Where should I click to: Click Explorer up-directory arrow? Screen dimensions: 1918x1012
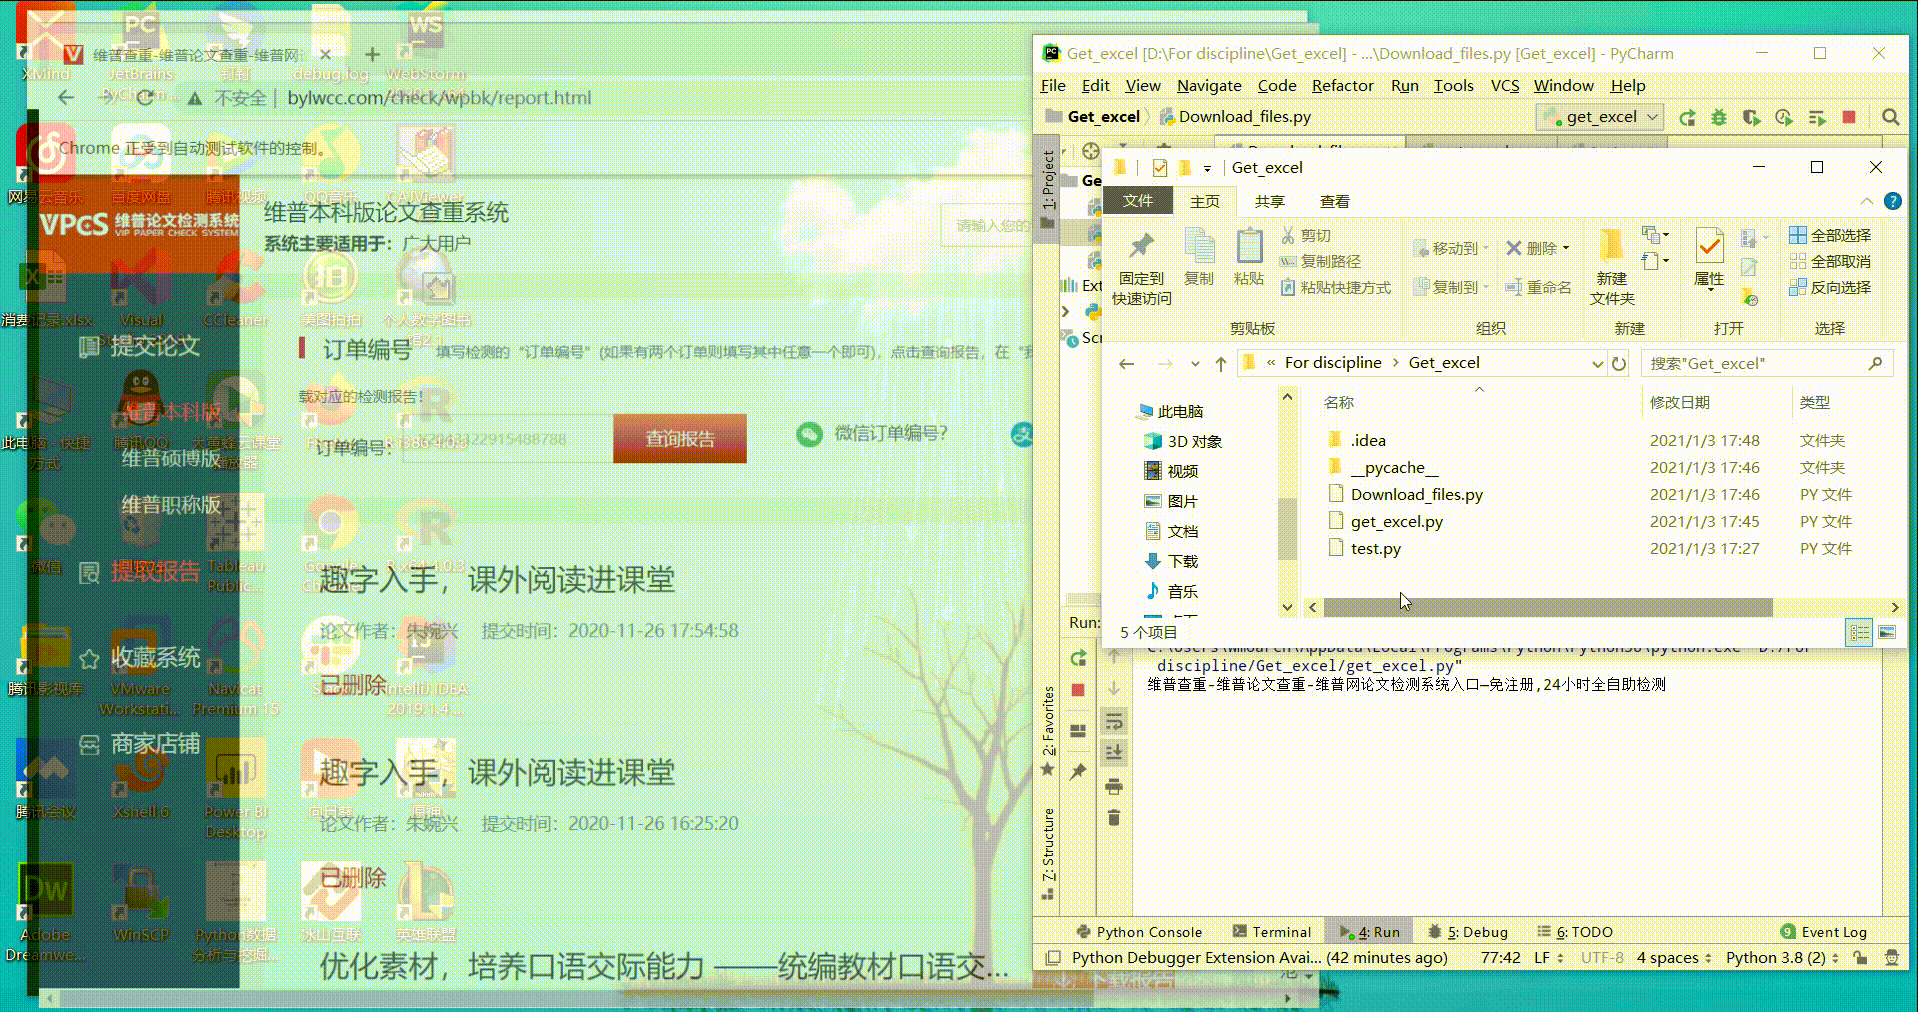[1220, 364]
